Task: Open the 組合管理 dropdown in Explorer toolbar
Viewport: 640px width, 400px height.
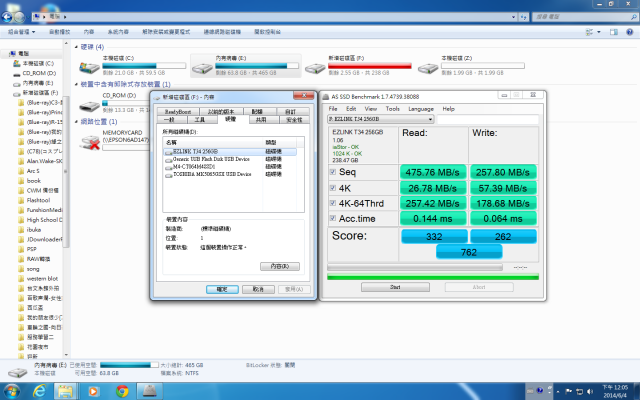Action: point(21,32)
